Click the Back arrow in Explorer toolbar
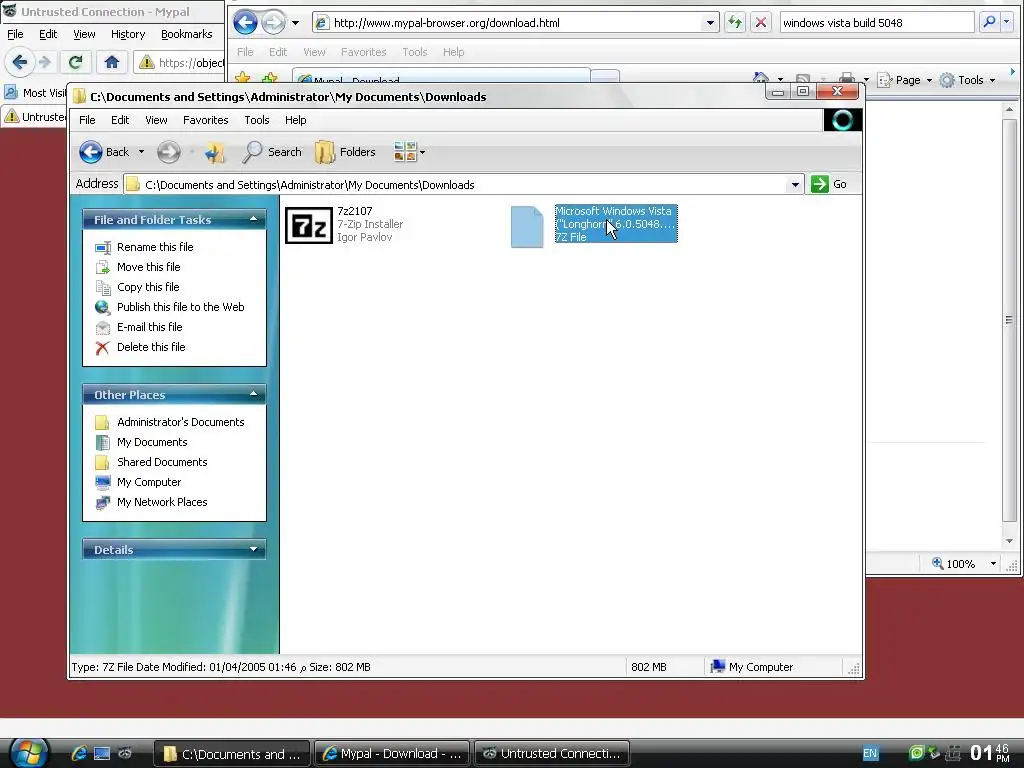The height and width of the screenshot is (768, 1024). click(x=91, y=152)
